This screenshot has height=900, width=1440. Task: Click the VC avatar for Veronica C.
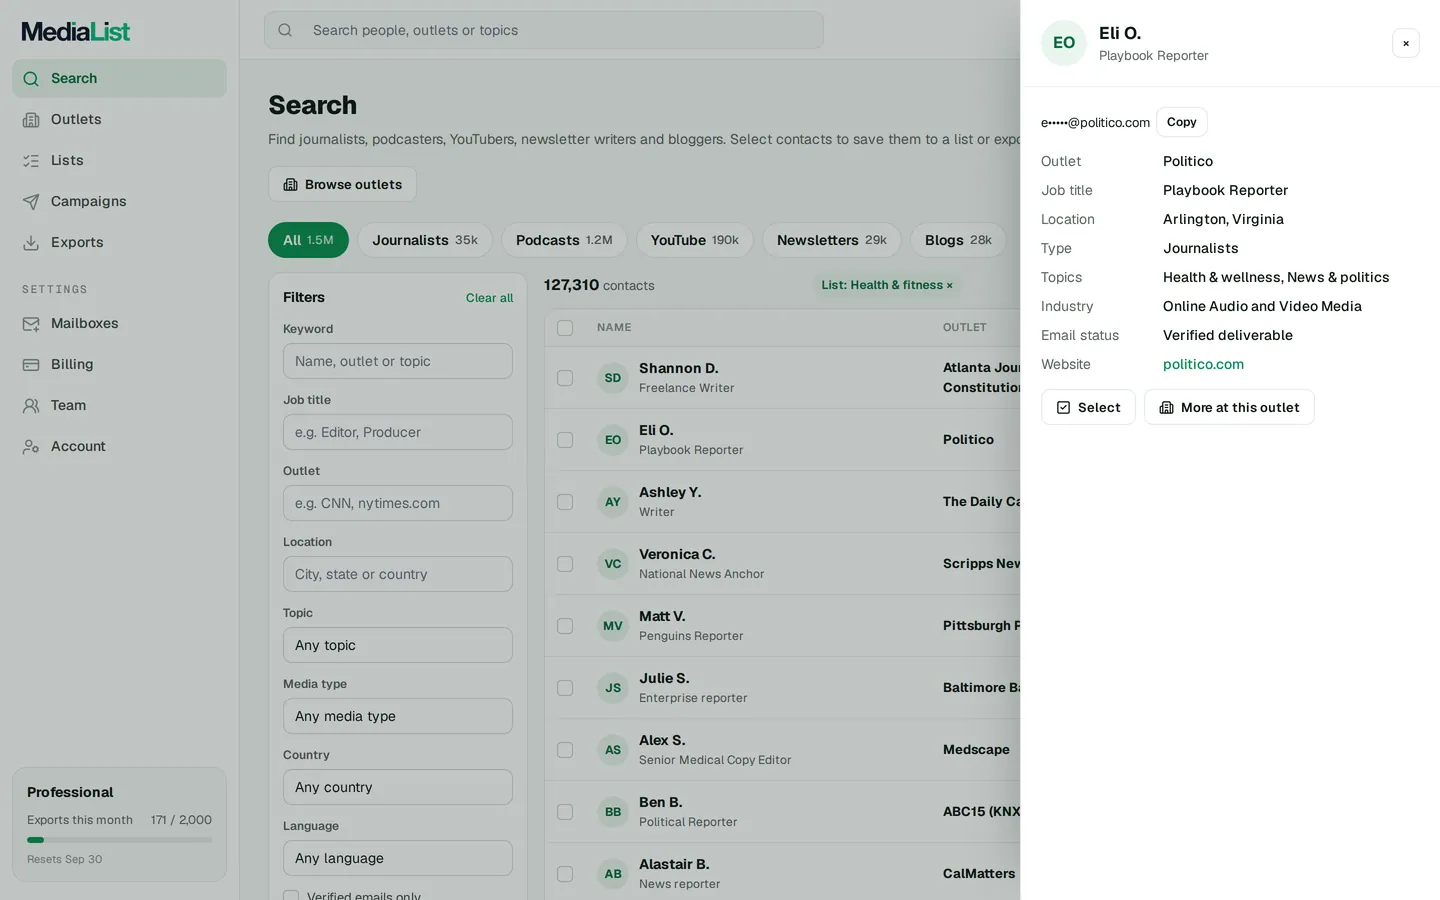[613, 564]
